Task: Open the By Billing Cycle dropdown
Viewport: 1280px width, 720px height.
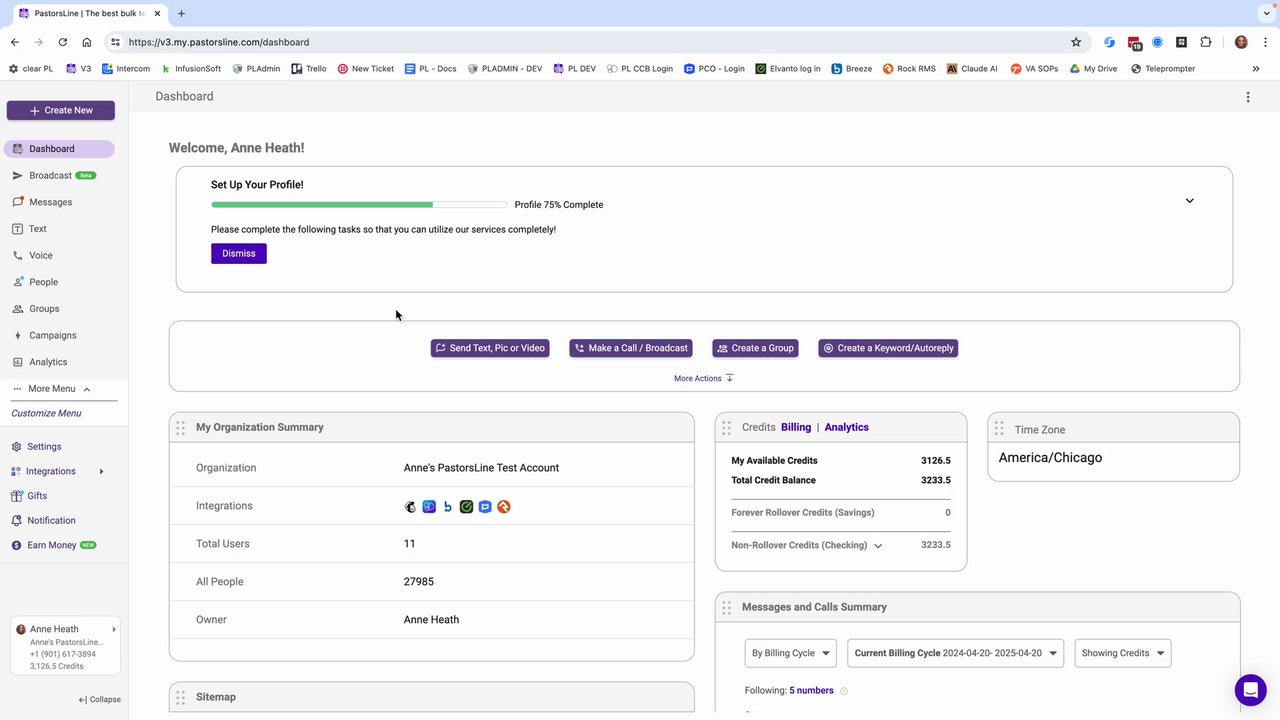Action: point(790,653)
